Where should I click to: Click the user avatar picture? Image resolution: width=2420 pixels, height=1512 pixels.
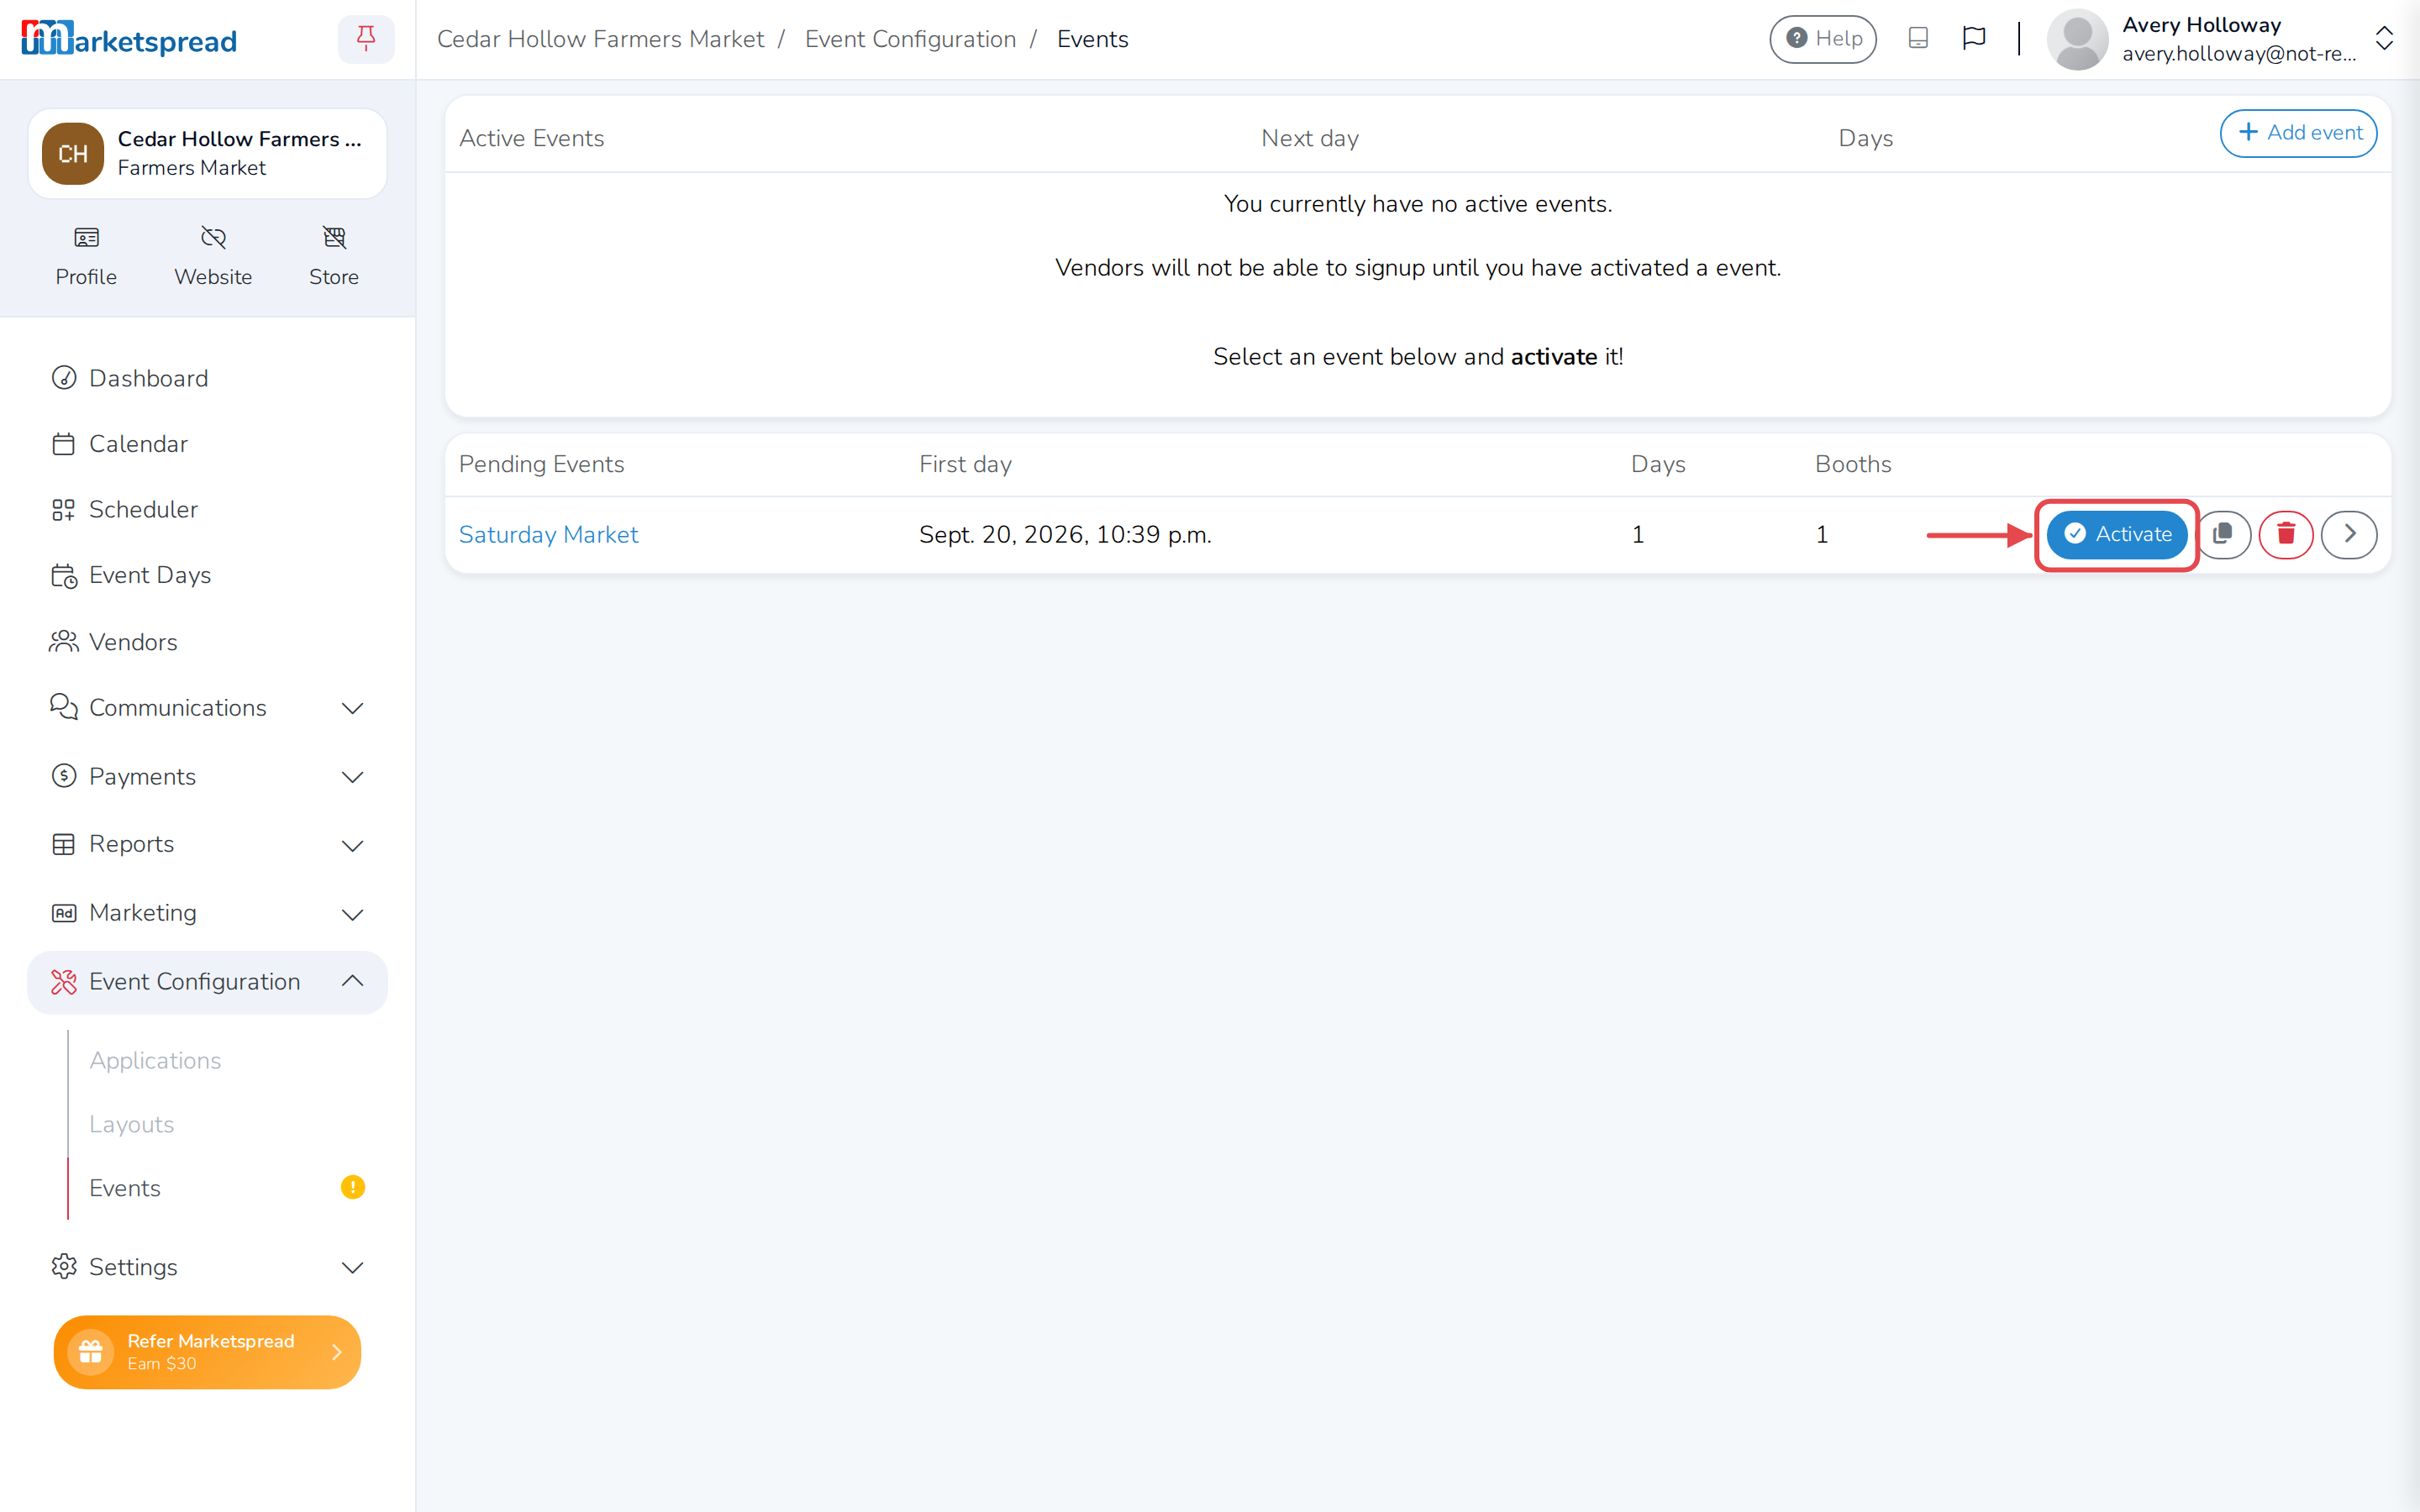pyautogui.click(x=2077, y=39)
